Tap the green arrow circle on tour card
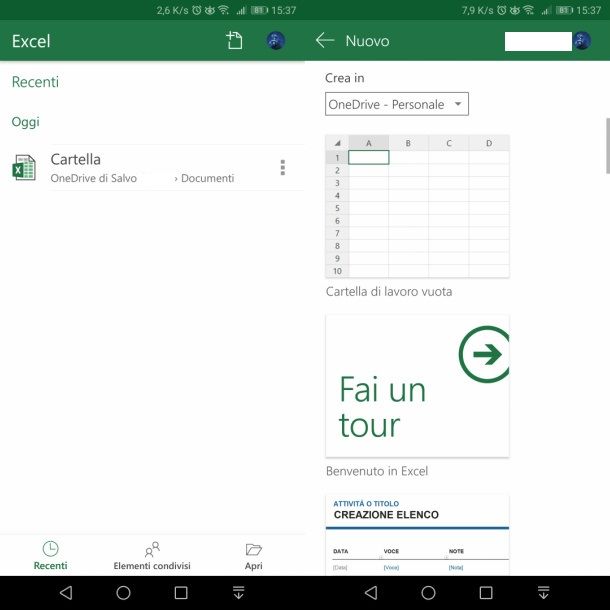 (486, 354)
